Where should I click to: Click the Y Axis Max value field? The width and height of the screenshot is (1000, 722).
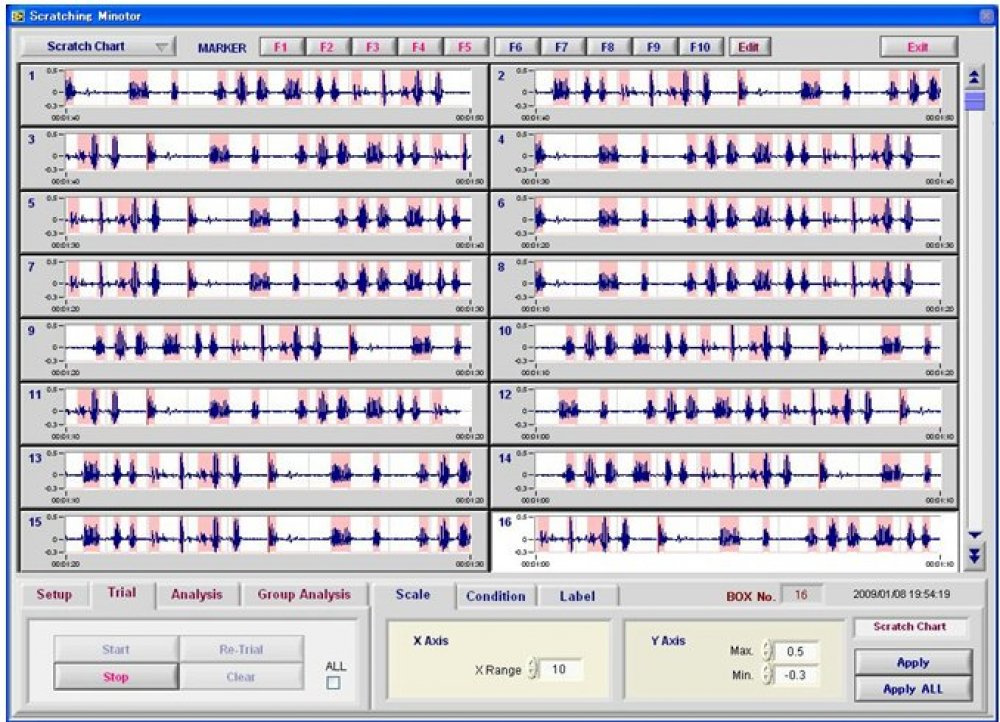click(x=797, y=651)
